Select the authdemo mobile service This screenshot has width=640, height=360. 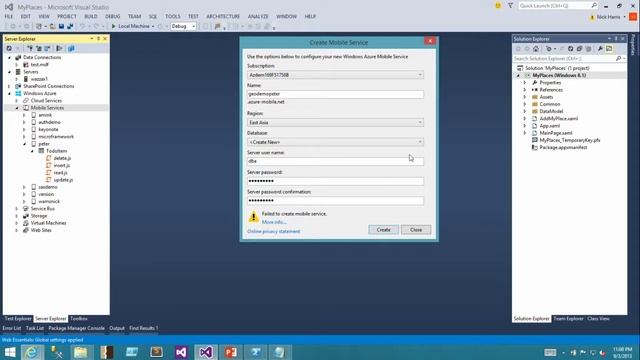pos(49,122)
